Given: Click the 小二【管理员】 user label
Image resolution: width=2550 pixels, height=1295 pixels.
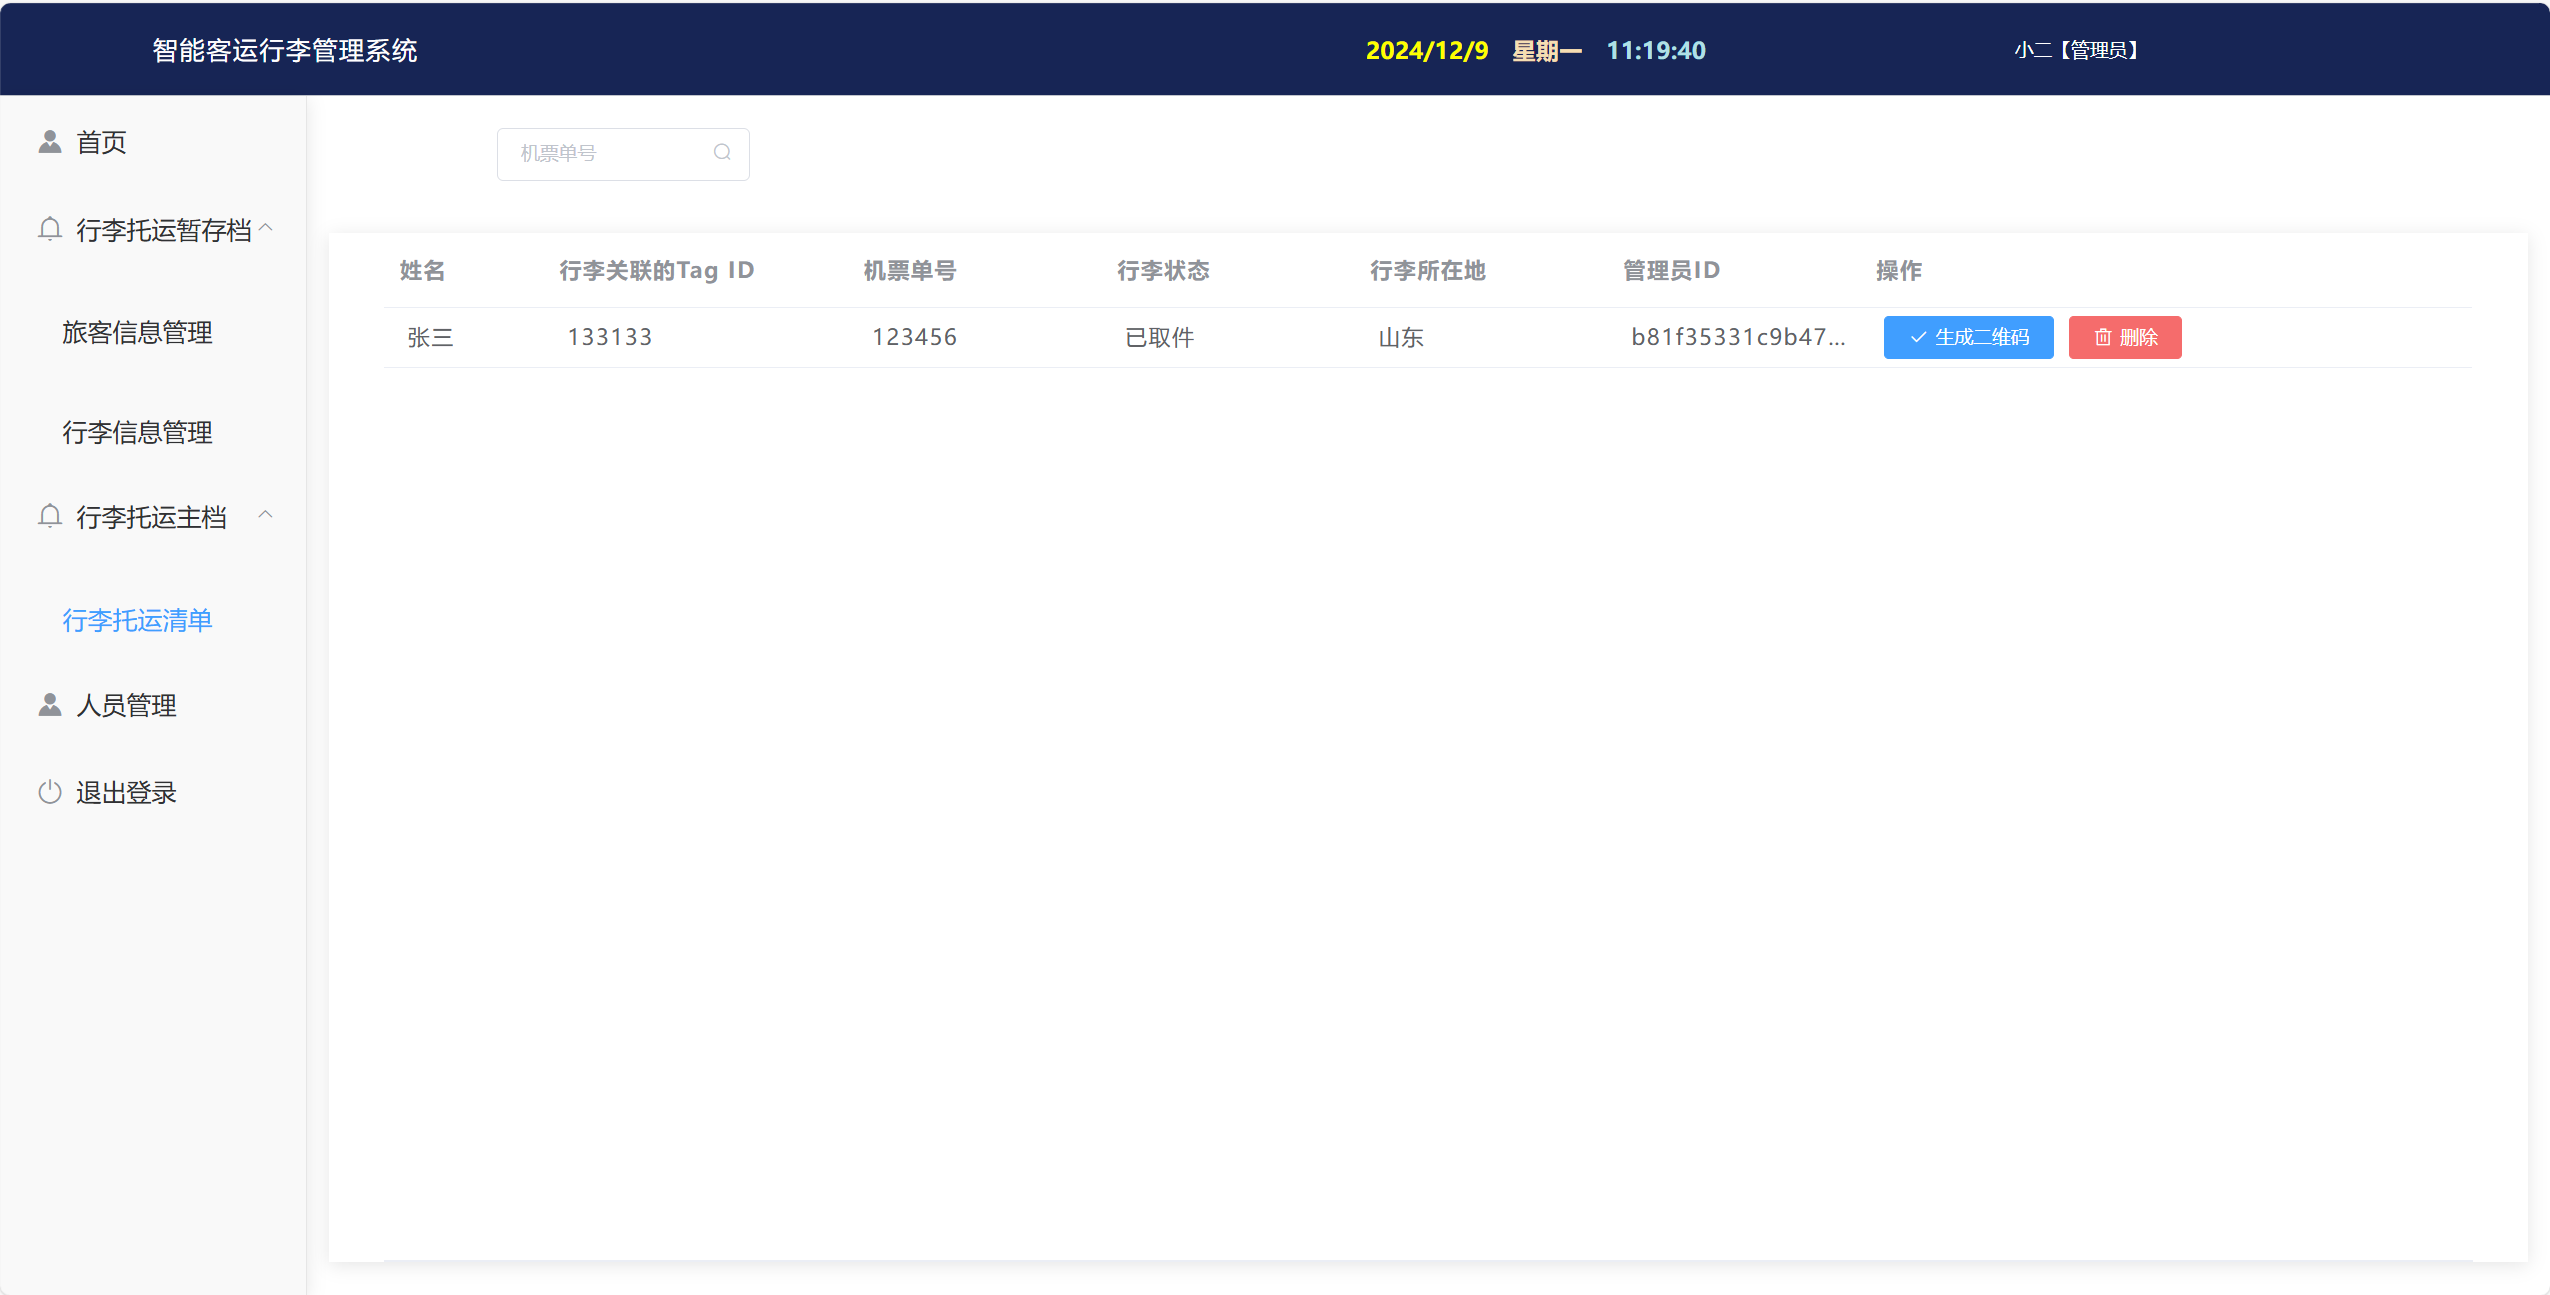Looking at the screenshot, I should tap(2077, 51).
